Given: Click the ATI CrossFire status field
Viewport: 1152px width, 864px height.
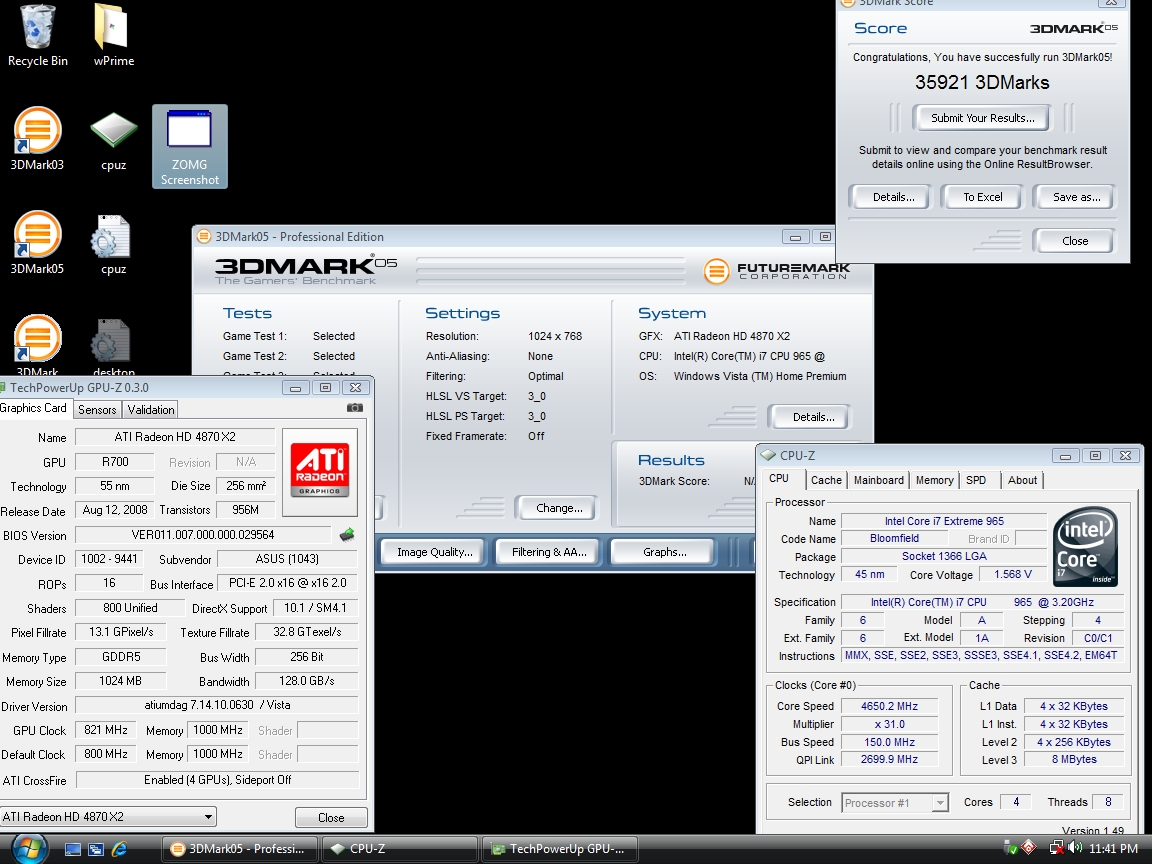Looking at the screenshot, I should point(217,780).
